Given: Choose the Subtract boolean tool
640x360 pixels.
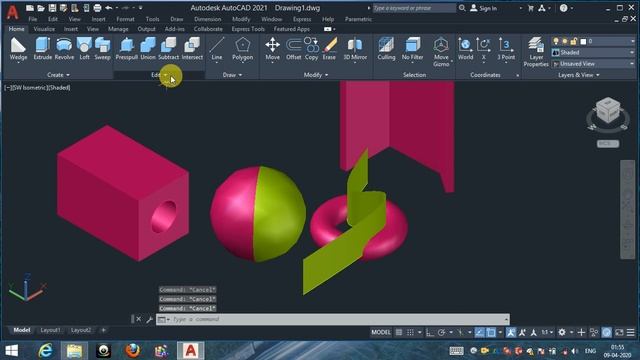Looking at the screenshot, I should (169, 49).
